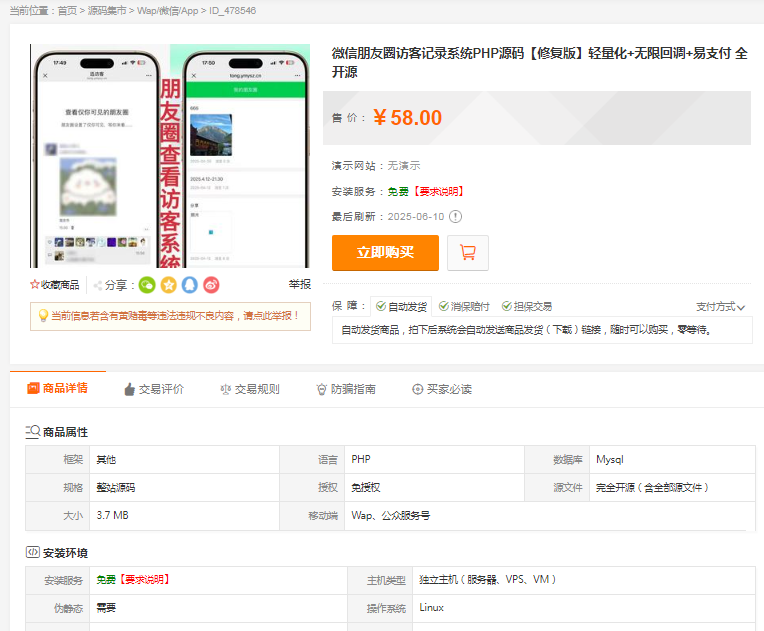Add item to shopping cart icon
Viewport: 764px width, 631px height.
coord(468,253)
